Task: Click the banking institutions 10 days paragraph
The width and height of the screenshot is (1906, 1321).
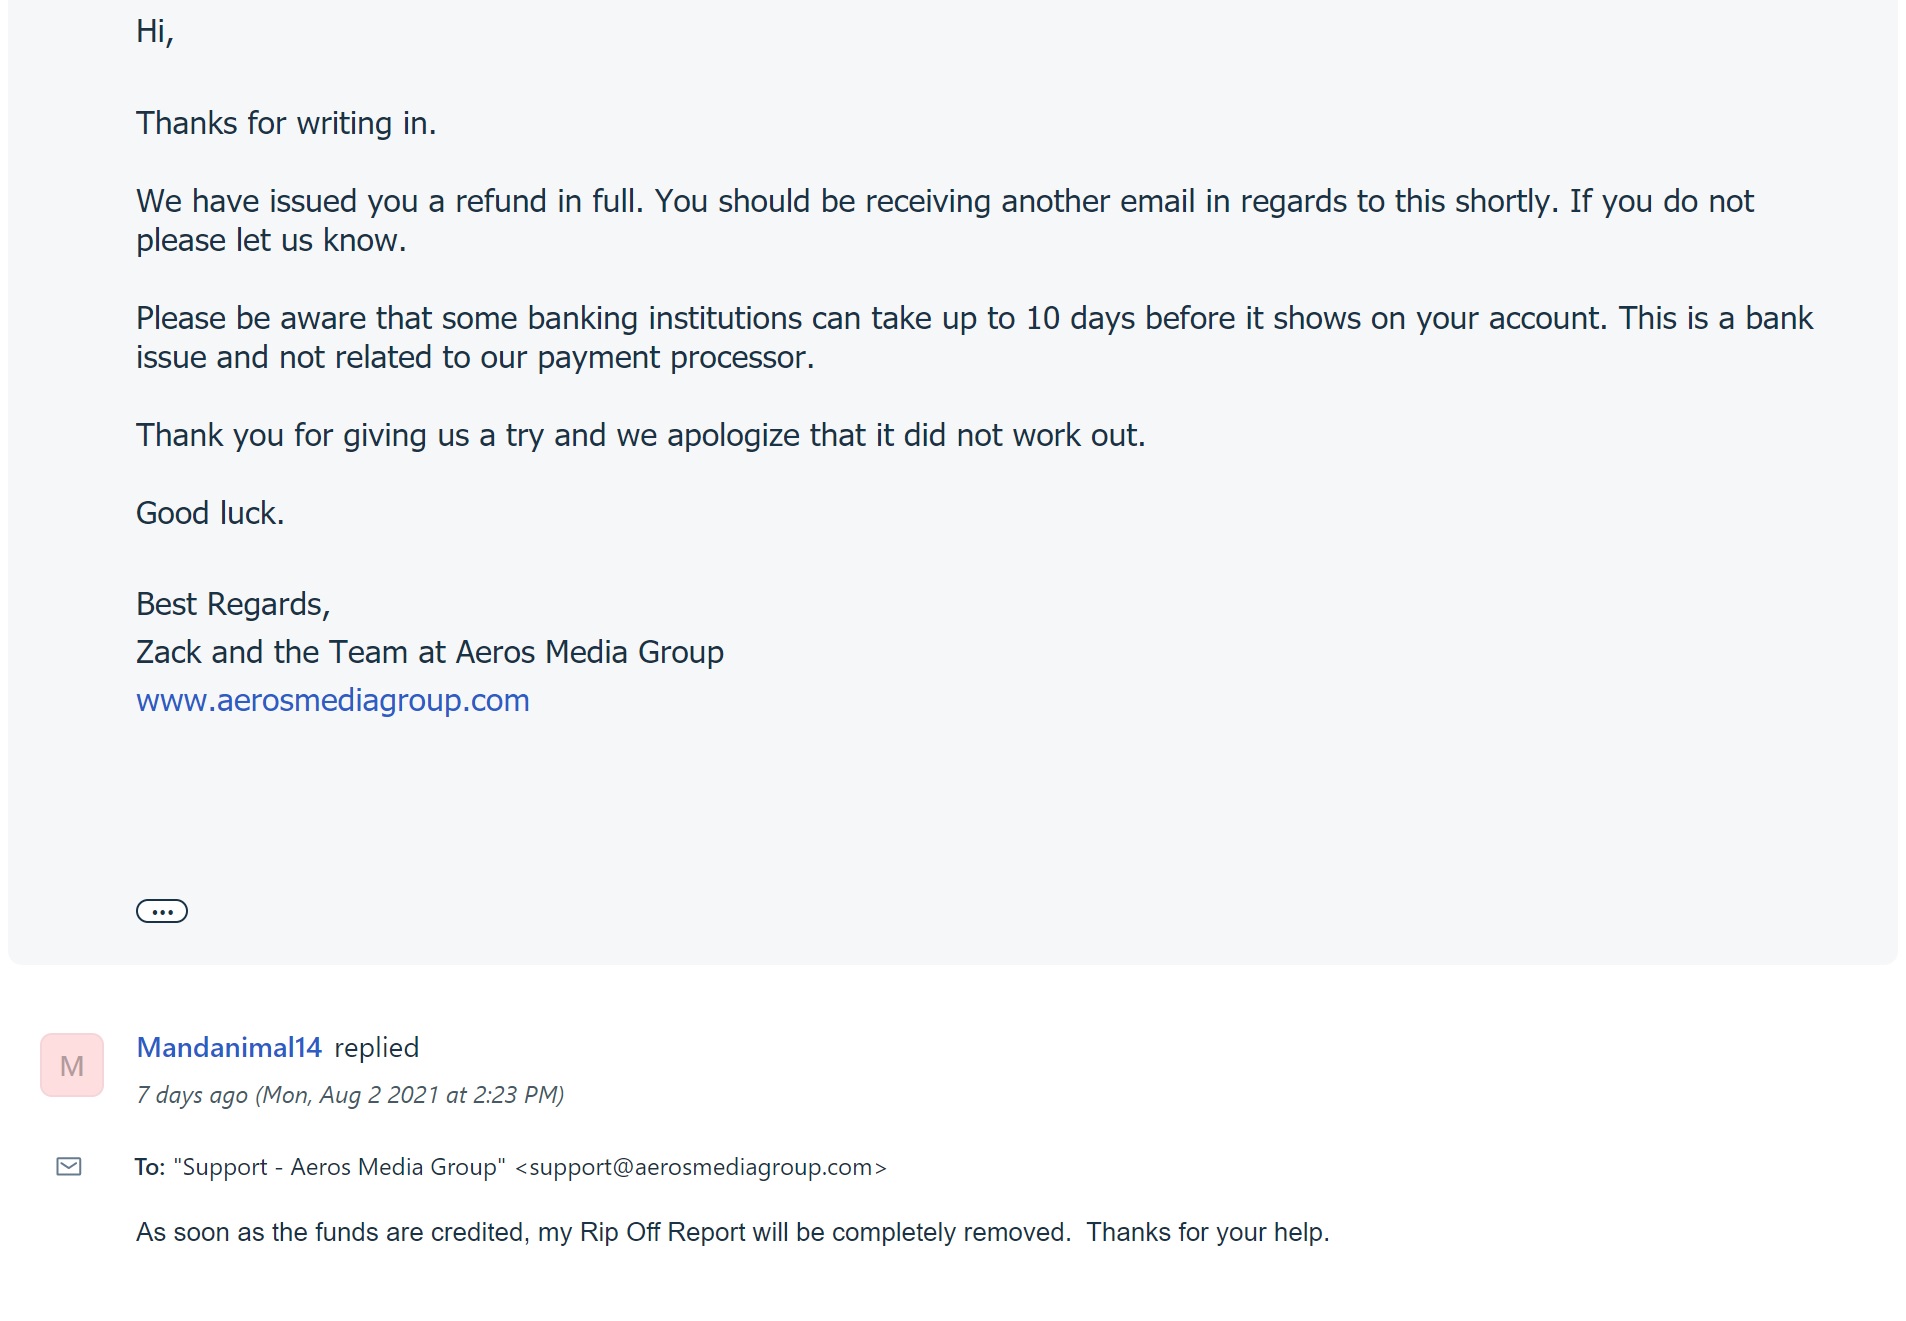Action: (x=975, y=337)
